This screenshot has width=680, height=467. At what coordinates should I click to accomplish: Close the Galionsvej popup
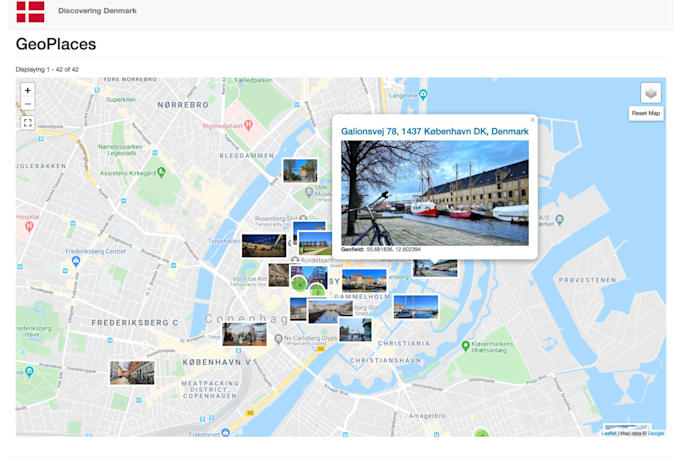[532, 120]
